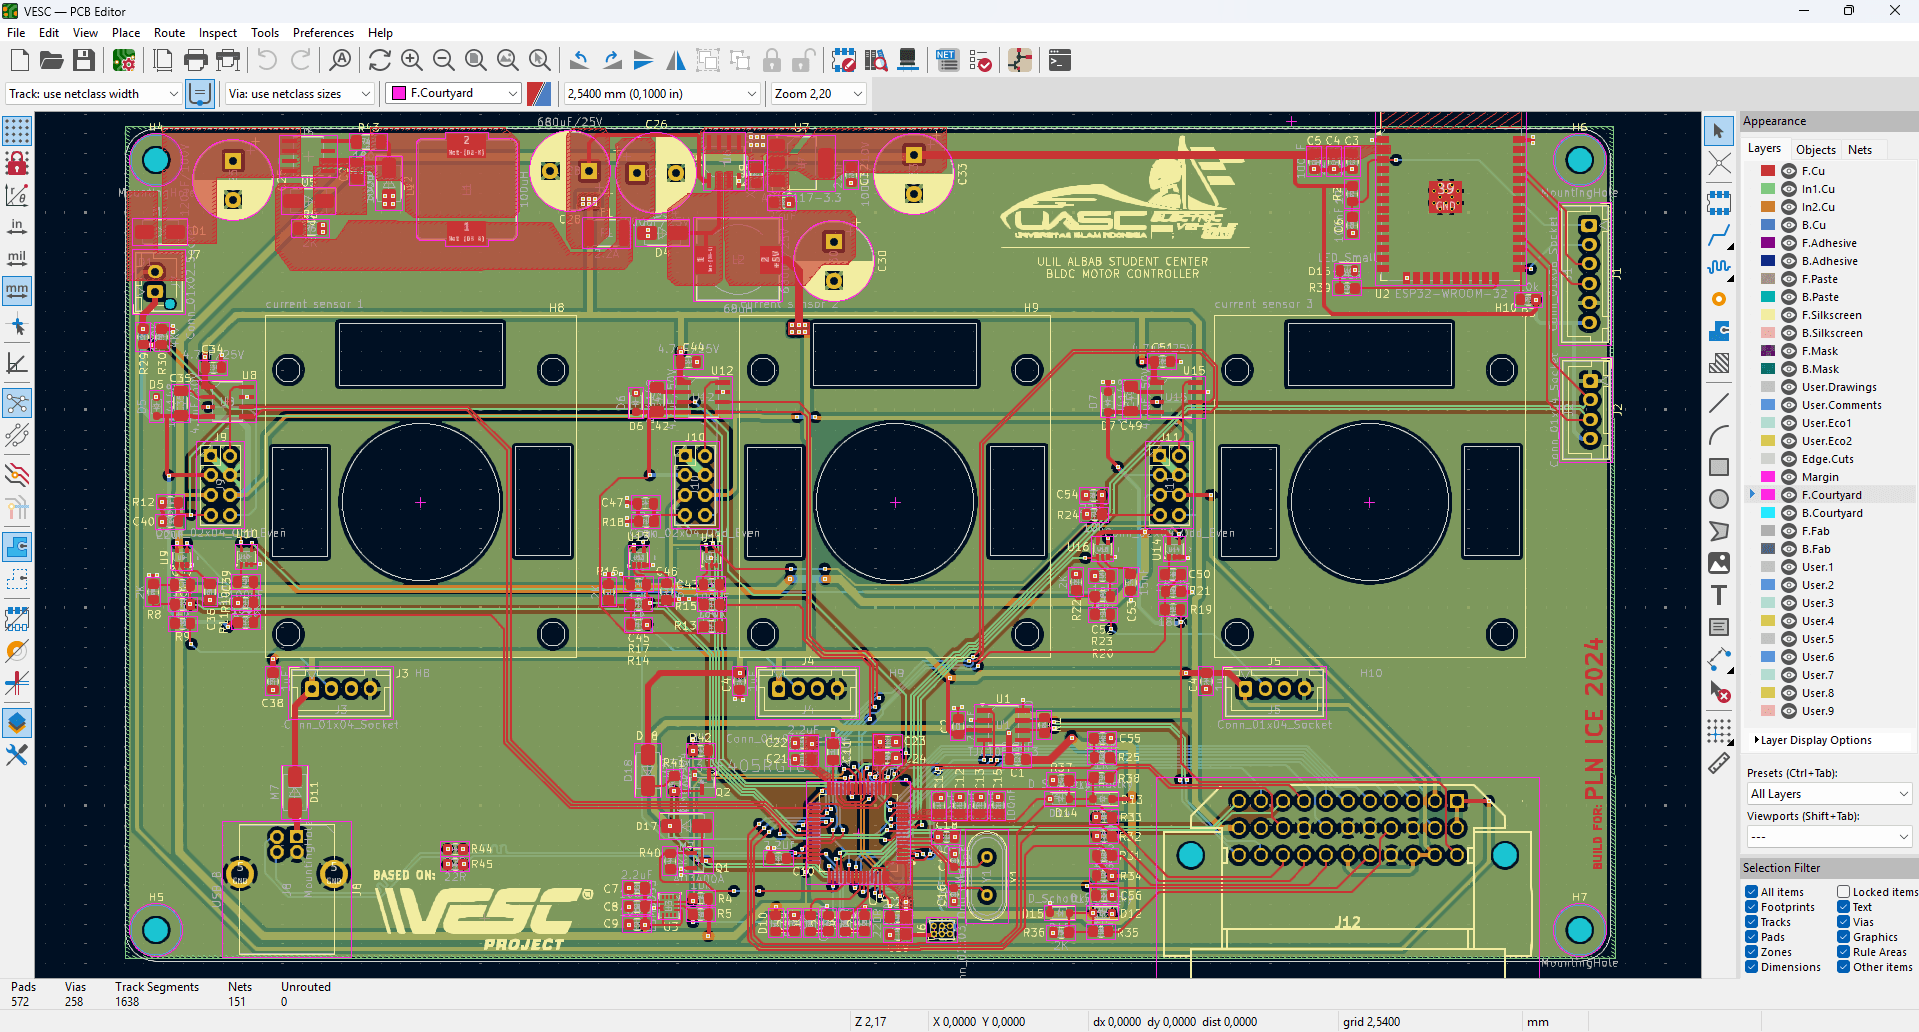Select the Add Text tool
This screenshot has width=1919, height=1032.
[x=1718, y=596]
